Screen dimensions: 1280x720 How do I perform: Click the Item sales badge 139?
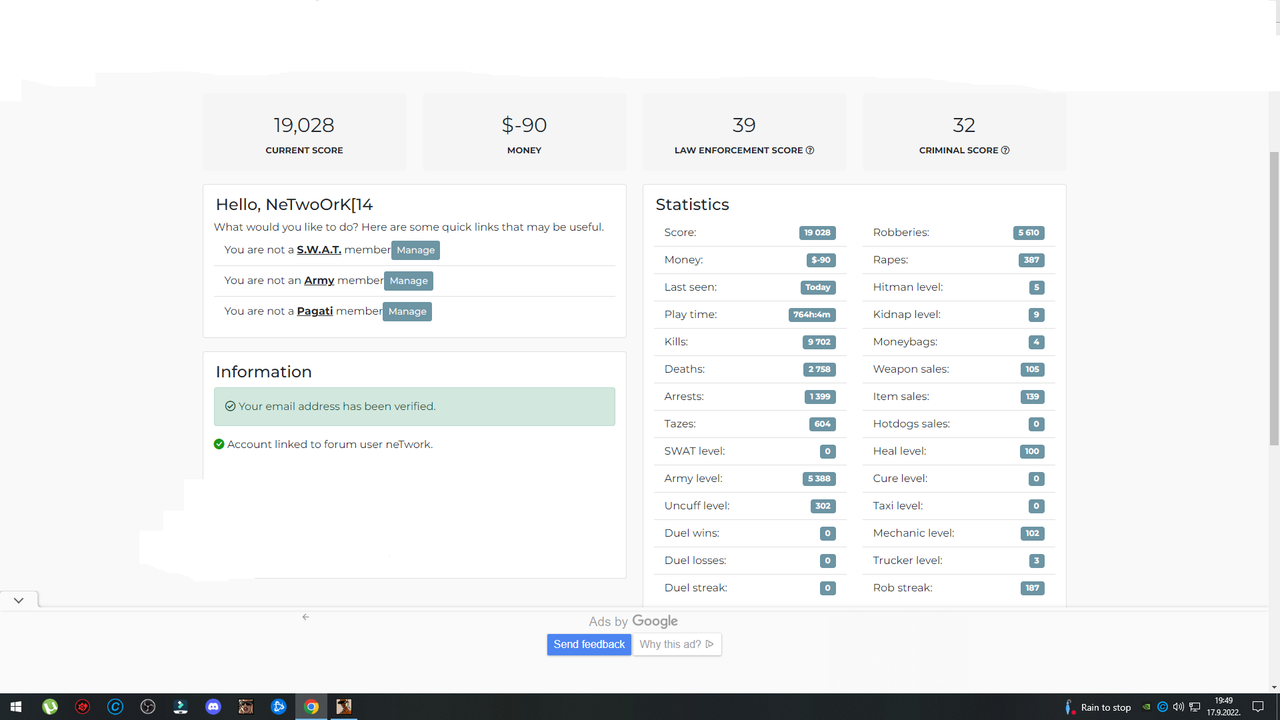tap(1032, 397)
